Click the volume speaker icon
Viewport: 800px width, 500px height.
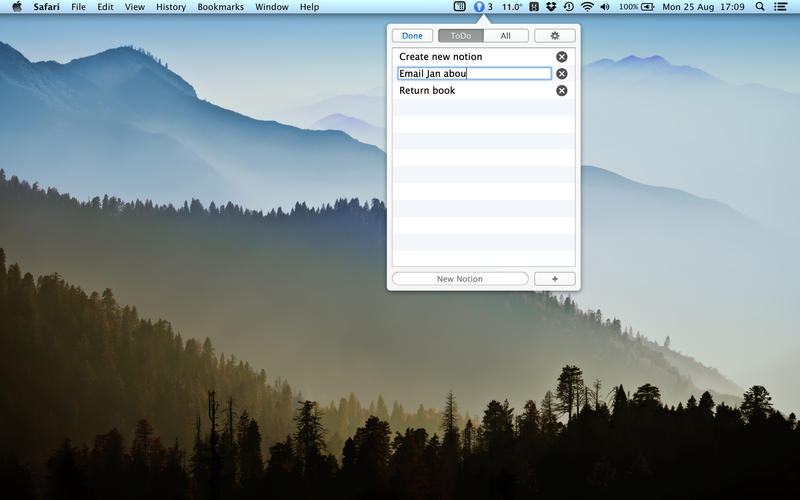pos(604,7)
